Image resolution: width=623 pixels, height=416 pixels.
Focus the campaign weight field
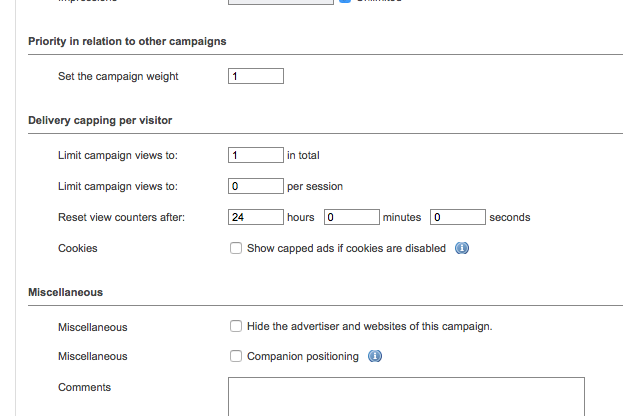(x=256, y=76)
